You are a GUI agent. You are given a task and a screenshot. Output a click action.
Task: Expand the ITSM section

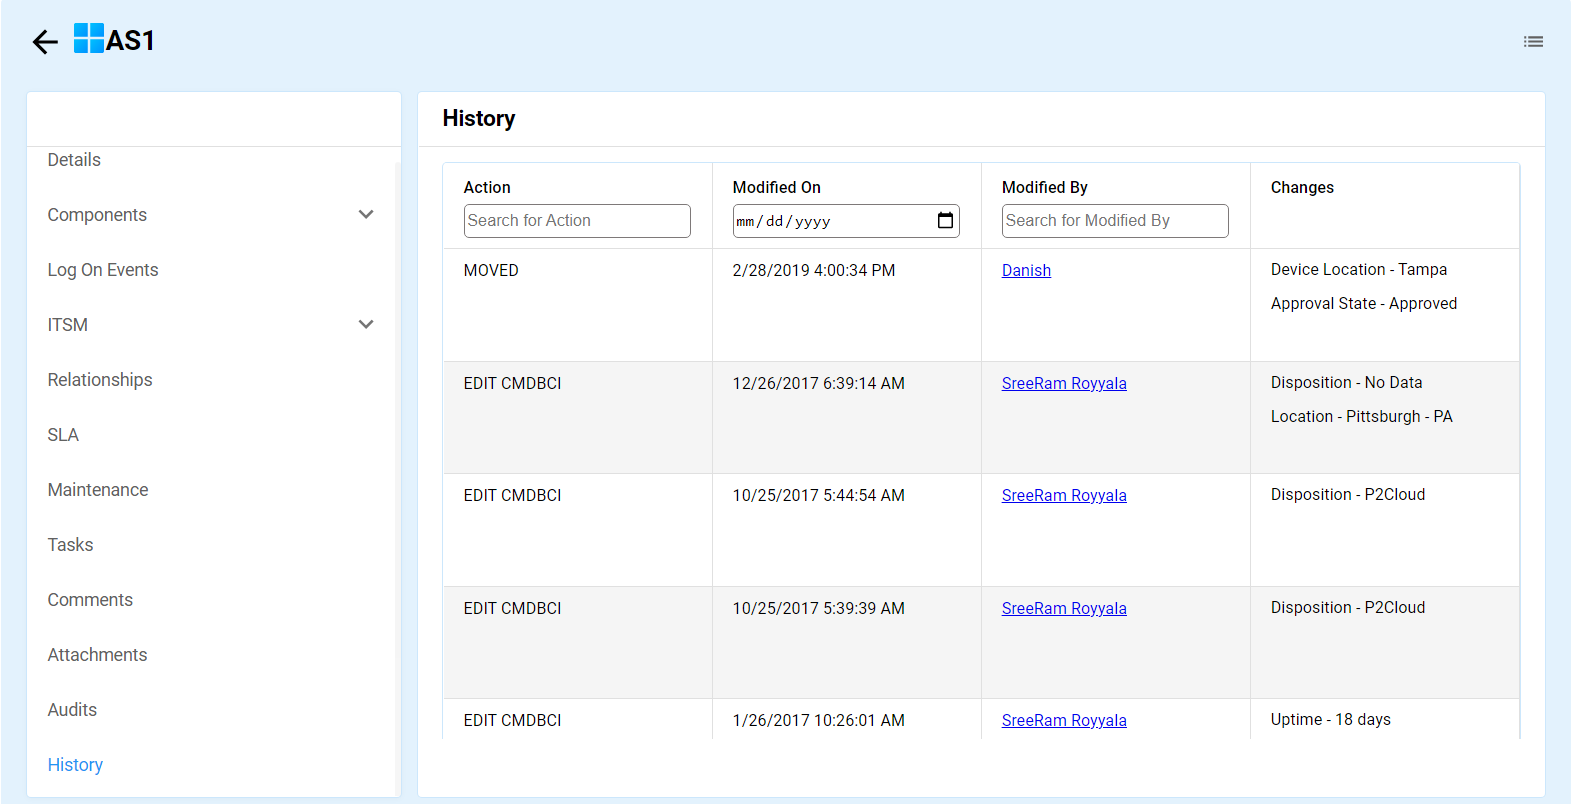point(366,325)
